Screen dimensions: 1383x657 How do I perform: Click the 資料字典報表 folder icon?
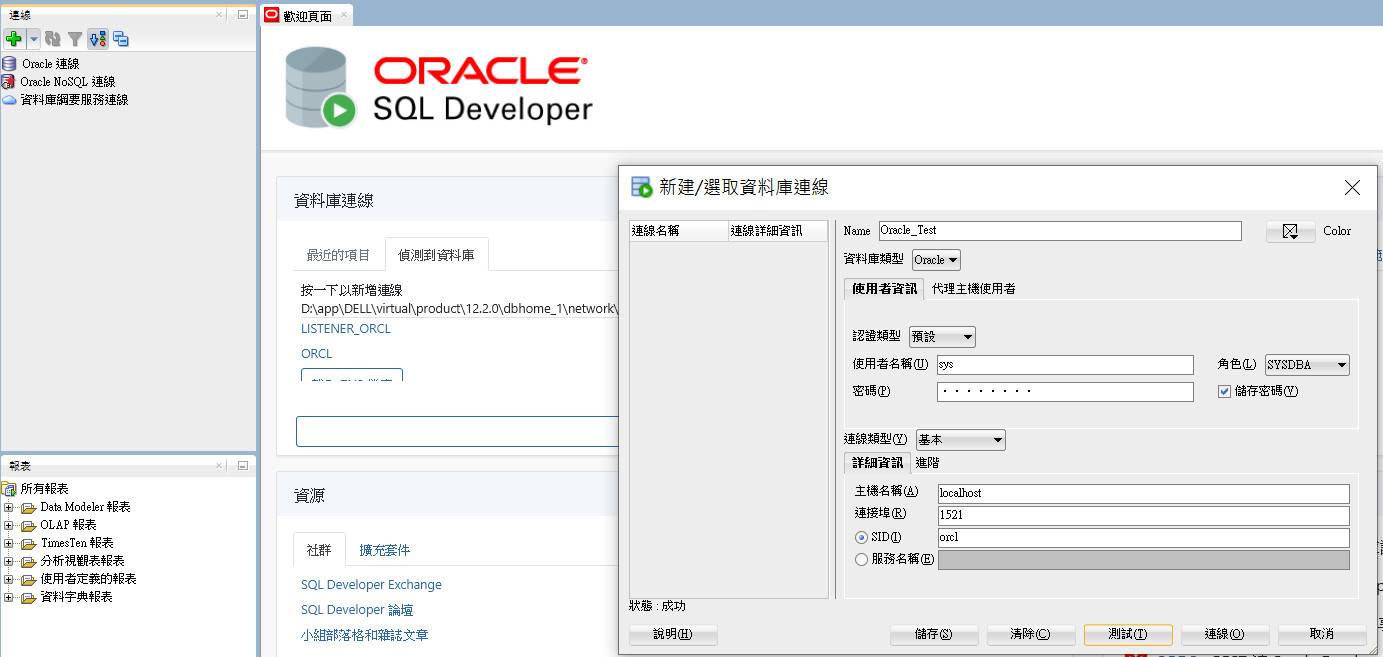(x=28, y=597)
